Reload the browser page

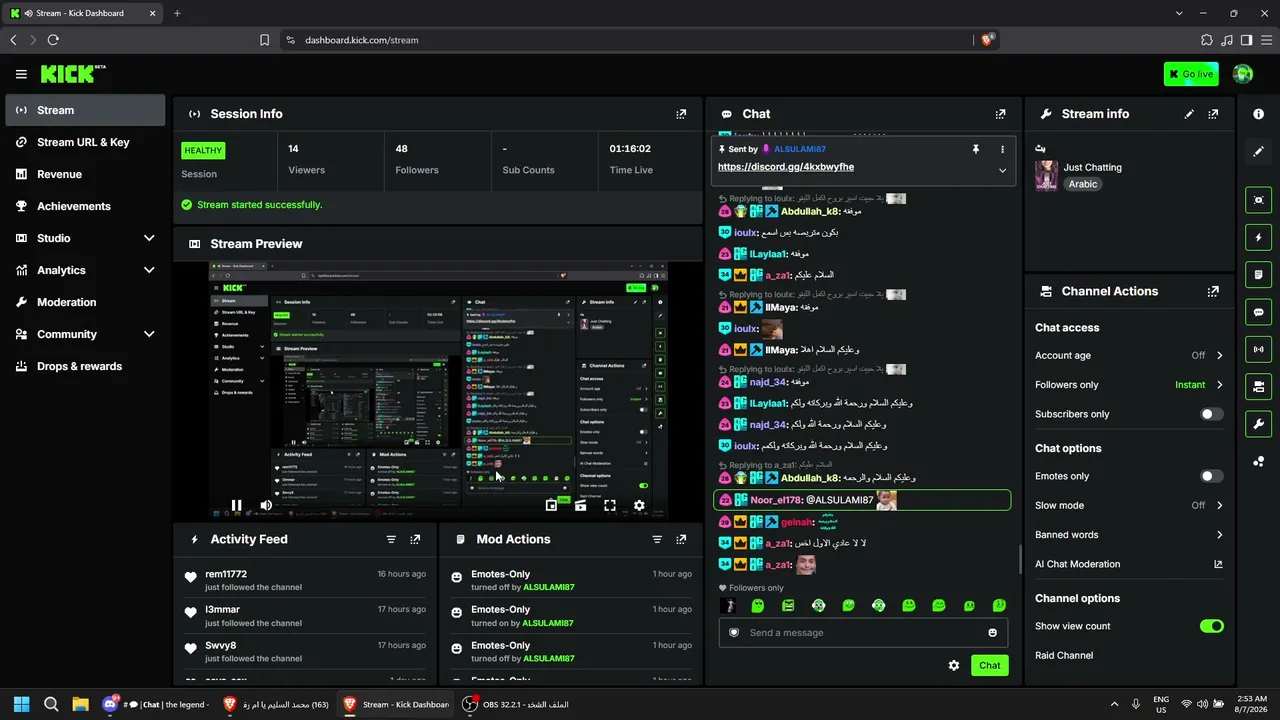coord(53,40)
